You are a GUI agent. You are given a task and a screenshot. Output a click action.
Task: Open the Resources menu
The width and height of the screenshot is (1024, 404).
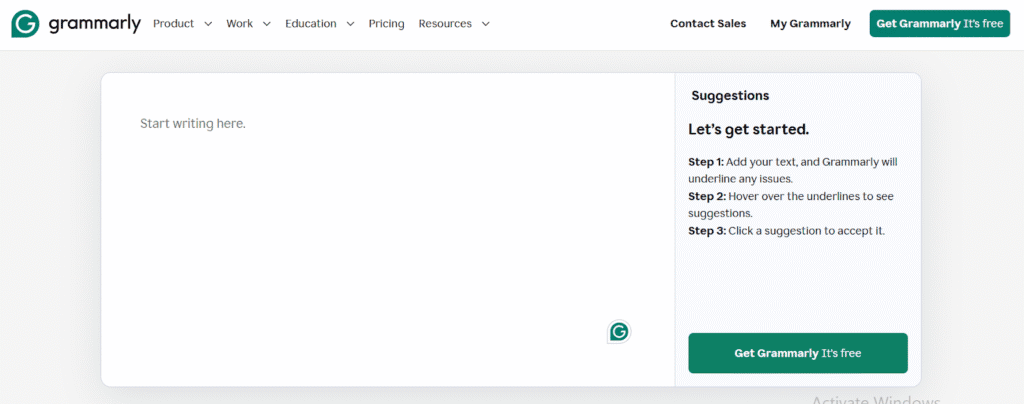click(x=445, y=24)
